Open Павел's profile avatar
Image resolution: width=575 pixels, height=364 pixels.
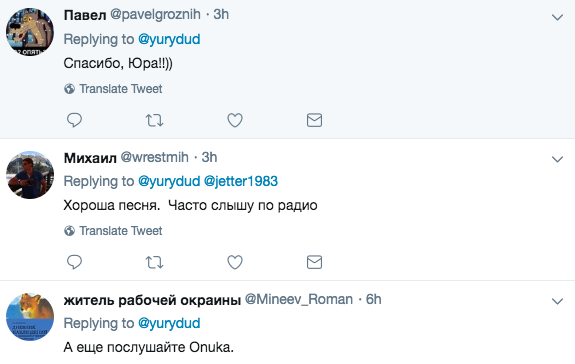point(30,32)
